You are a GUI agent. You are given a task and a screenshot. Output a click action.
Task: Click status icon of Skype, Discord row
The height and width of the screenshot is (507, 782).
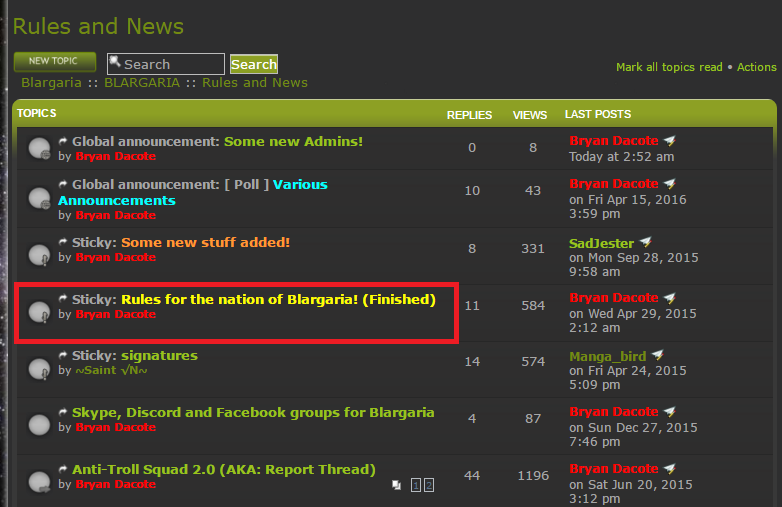coord(39,425)
